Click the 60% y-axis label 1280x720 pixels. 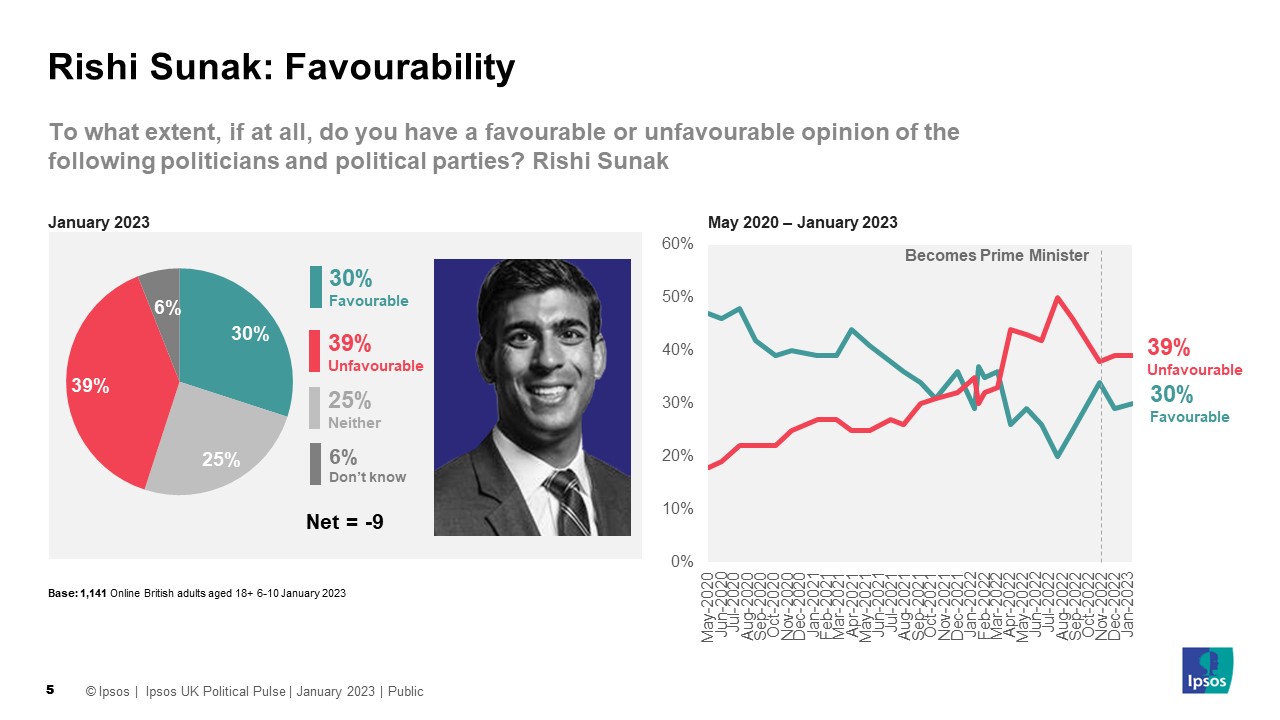pos(677,244)
